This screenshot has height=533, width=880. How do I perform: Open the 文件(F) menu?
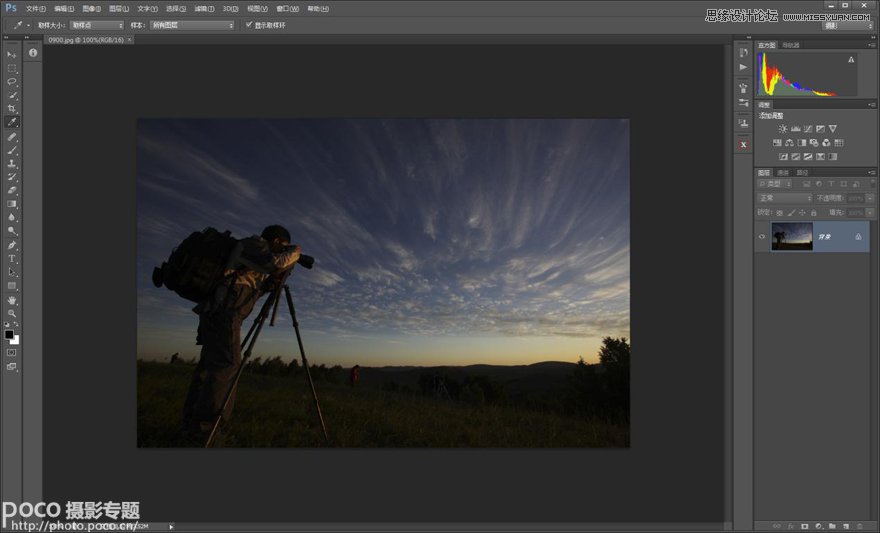point(35,8)
